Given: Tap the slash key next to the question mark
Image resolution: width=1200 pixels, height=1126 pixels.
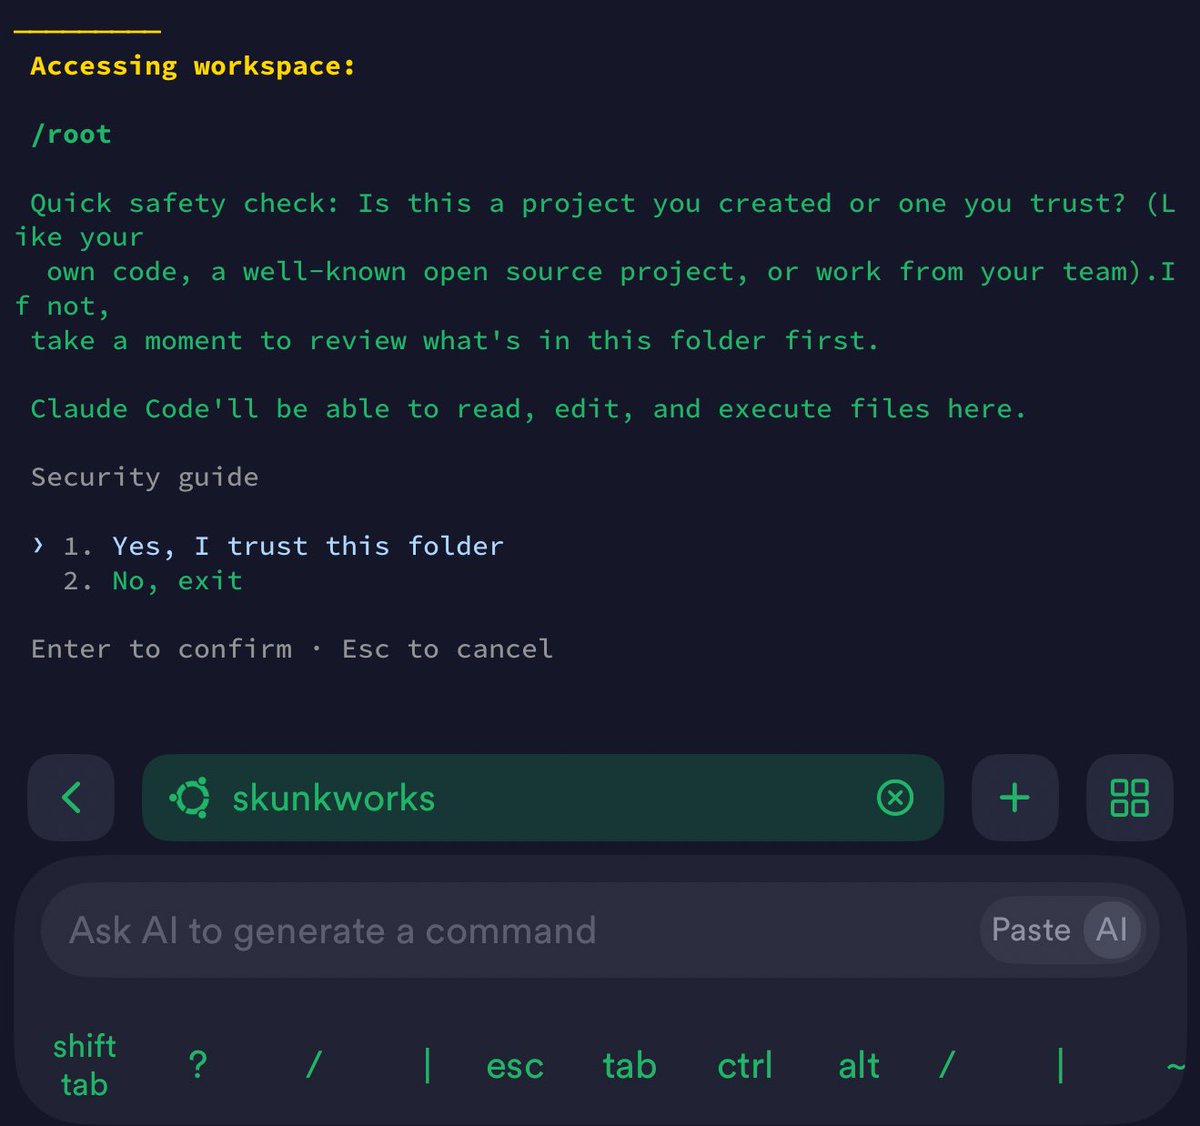Looking at the screenshot, I should (313, 1065).
